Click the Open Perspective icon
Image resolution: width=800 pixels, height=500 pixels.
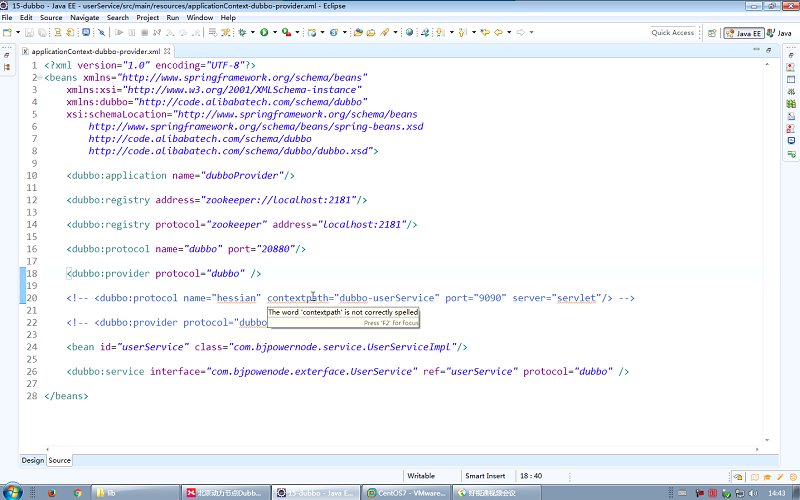(710, 33)
